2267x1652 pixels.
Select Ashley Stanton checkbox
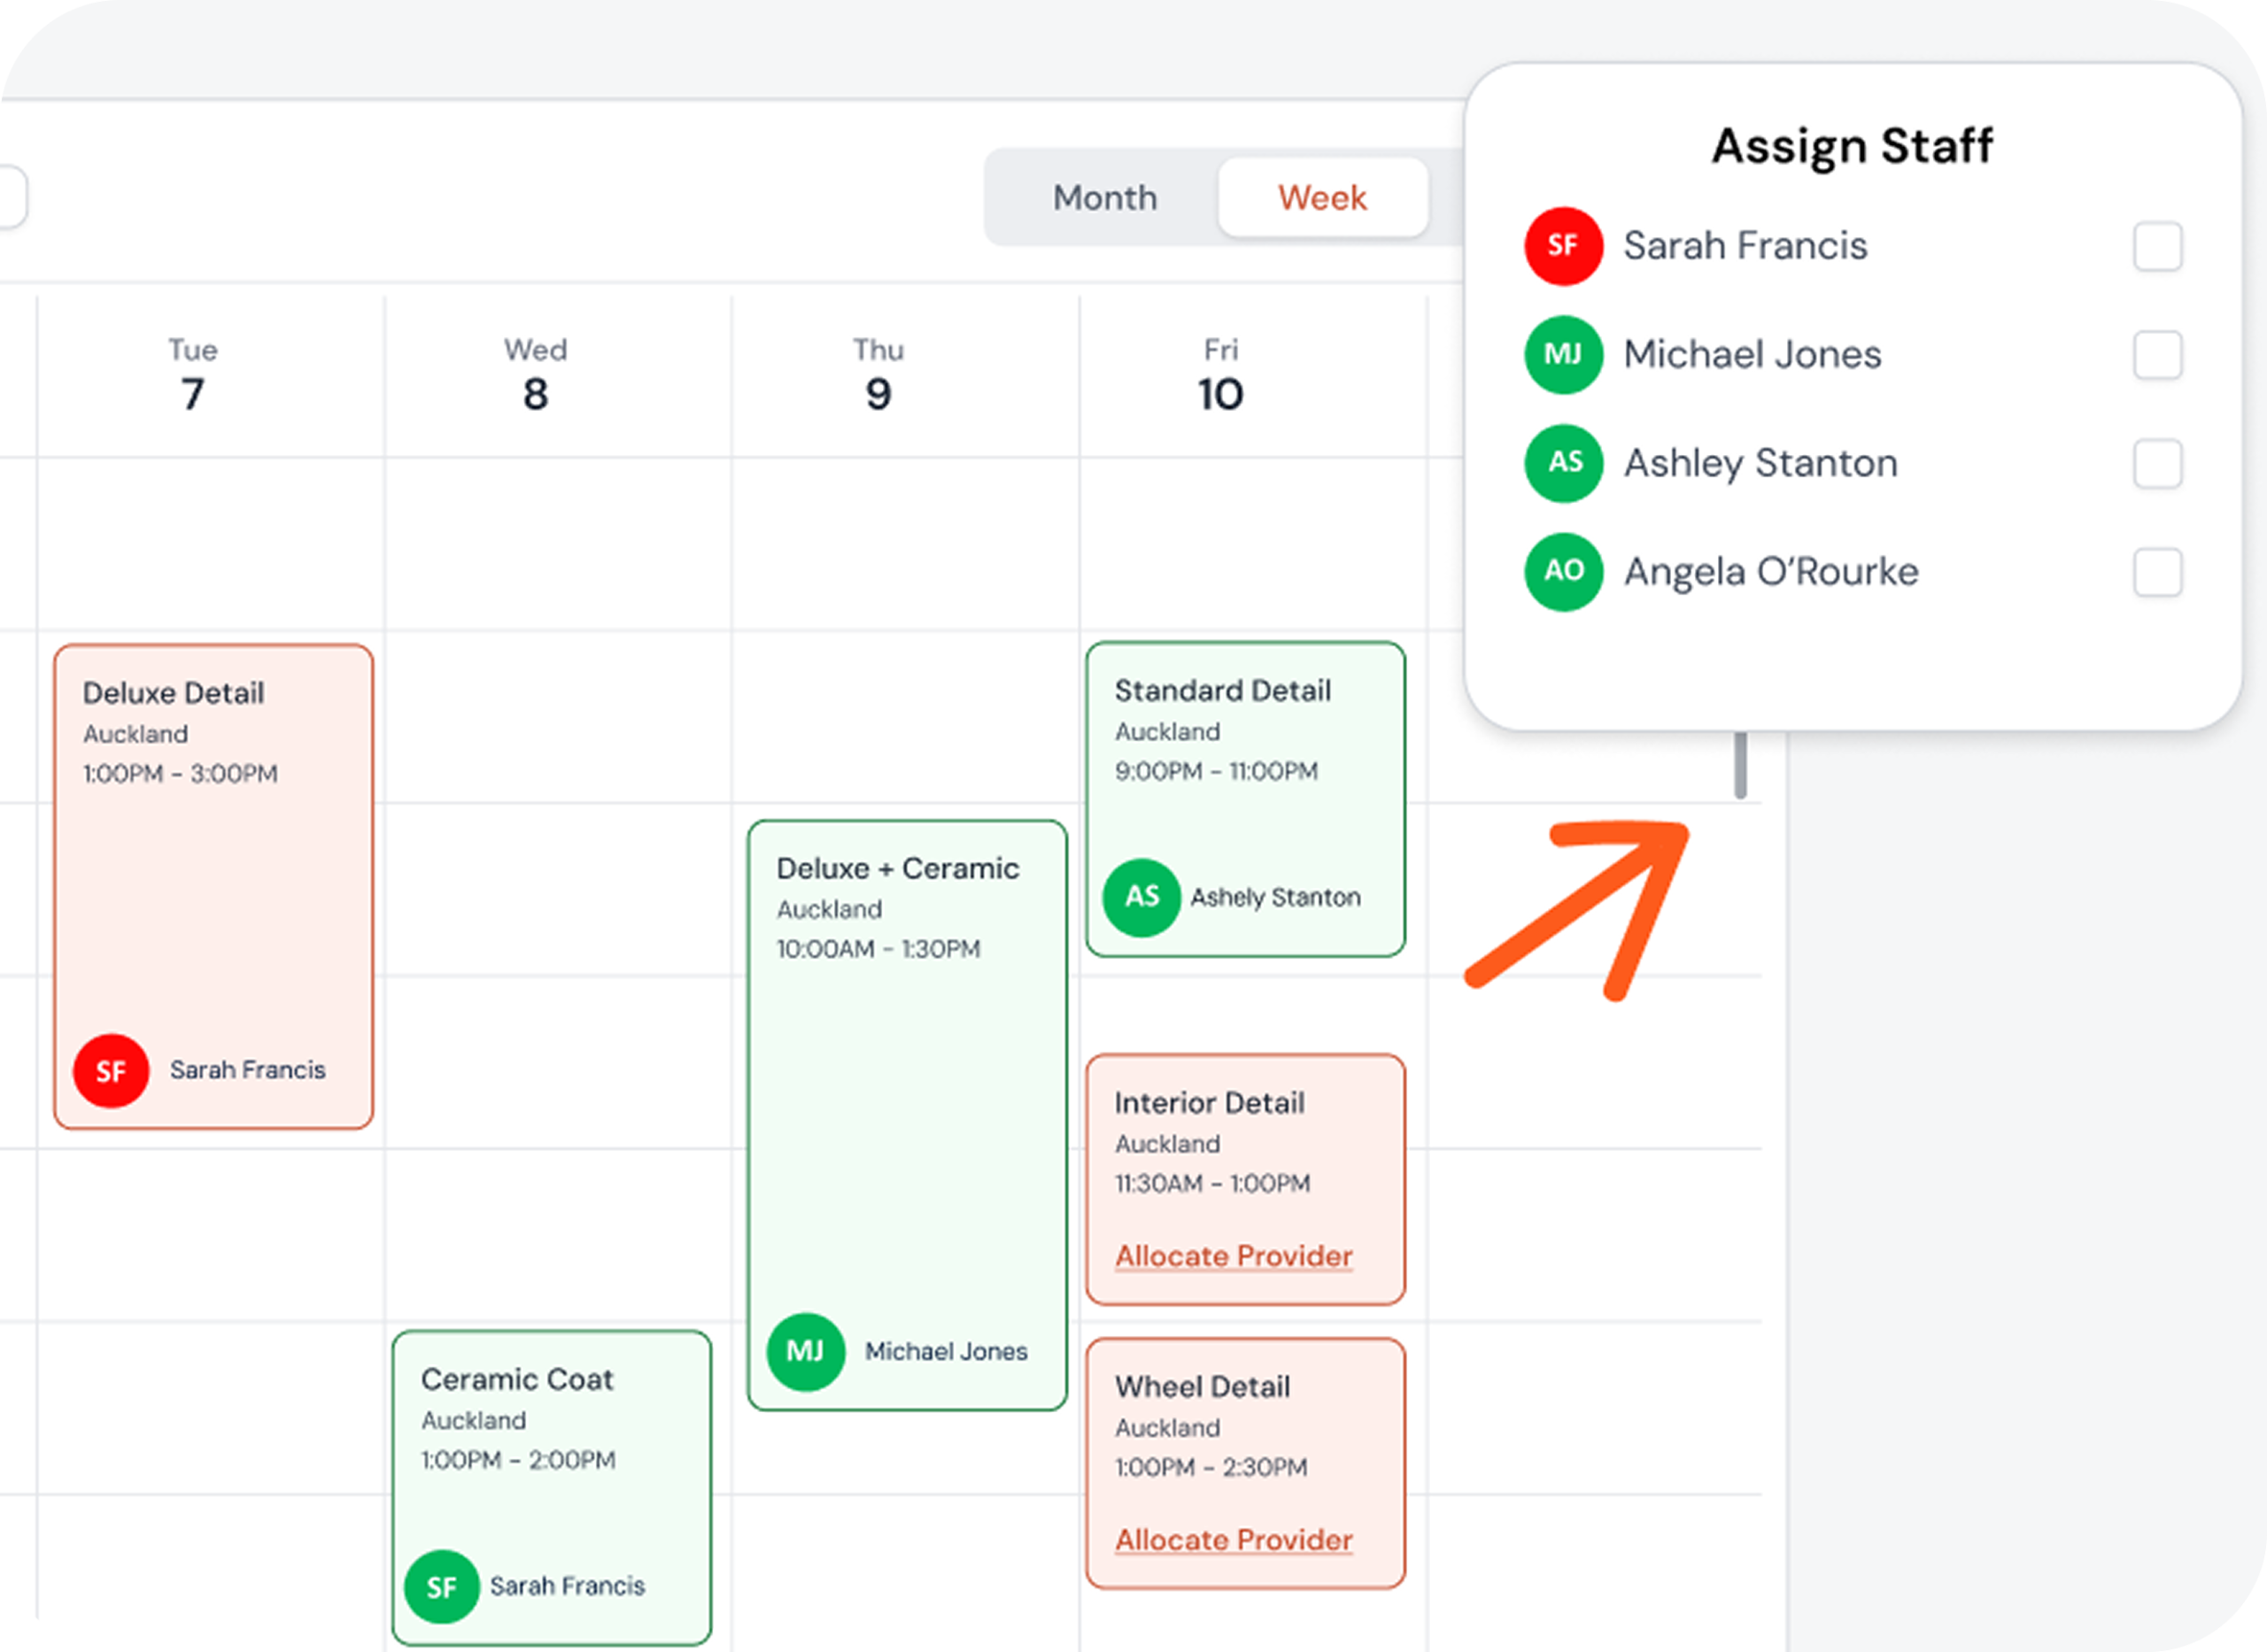click(2157, 464)
